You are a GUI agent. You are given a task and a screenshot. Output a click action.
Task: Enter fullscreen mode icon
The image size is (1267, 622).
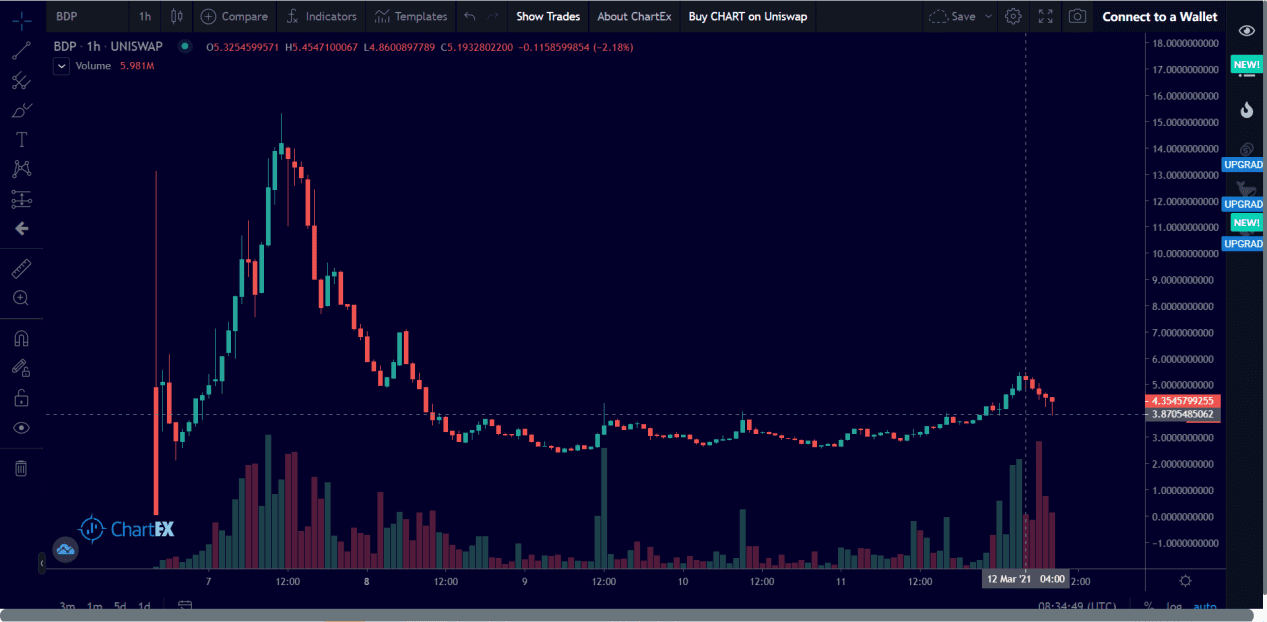(1045, 16)
